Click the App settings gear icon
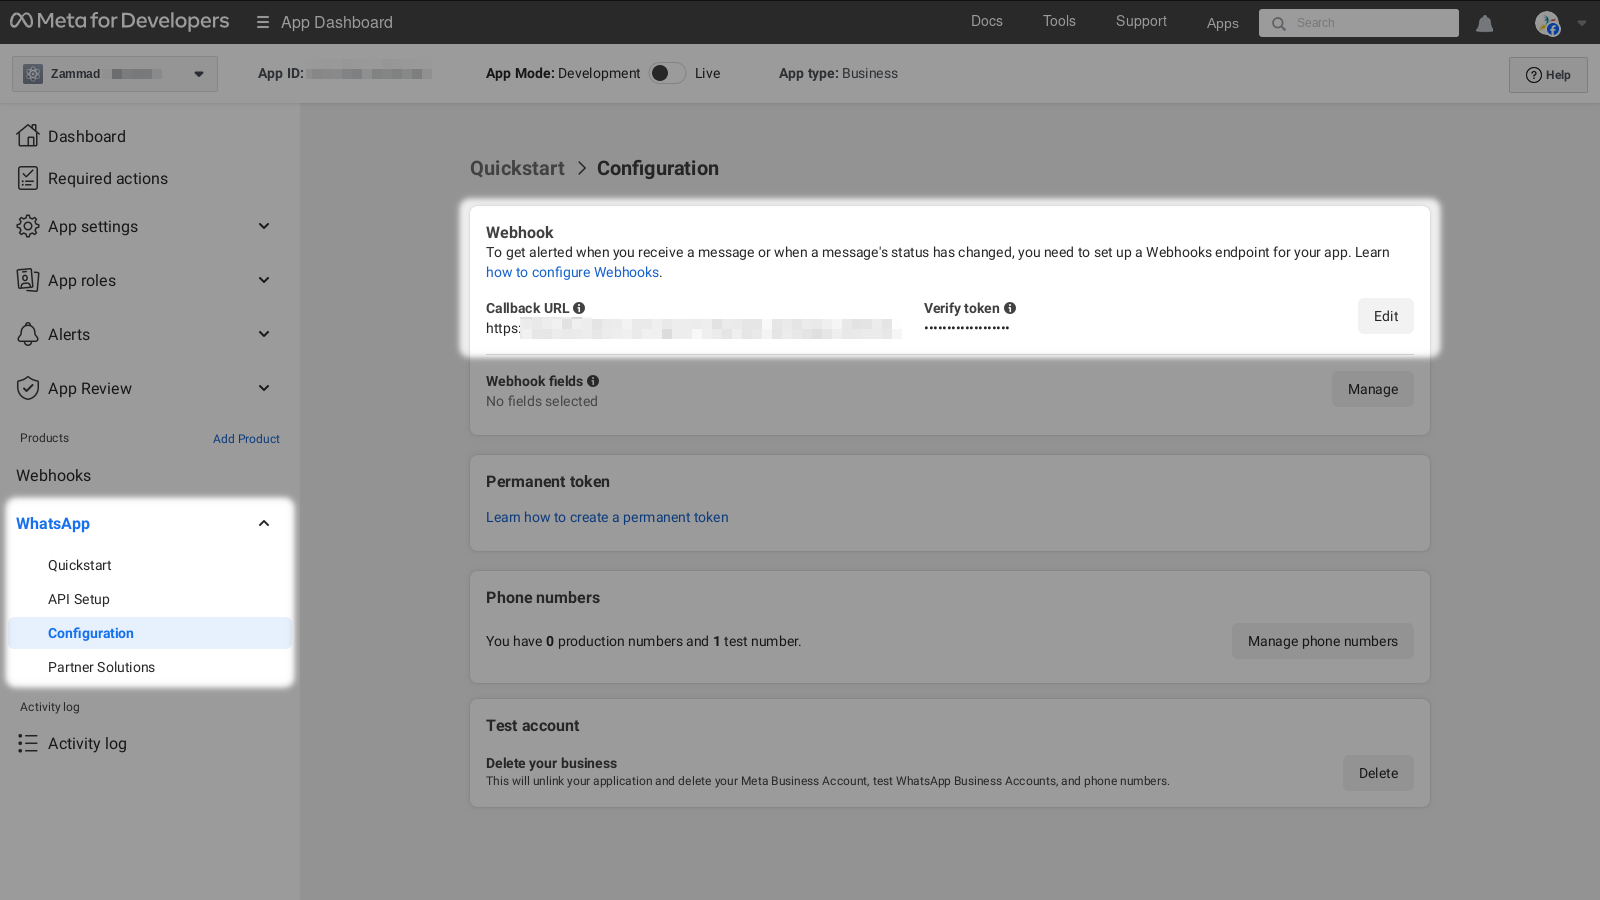Viewport: 1600px width, 900px height. tap(28, 226)
